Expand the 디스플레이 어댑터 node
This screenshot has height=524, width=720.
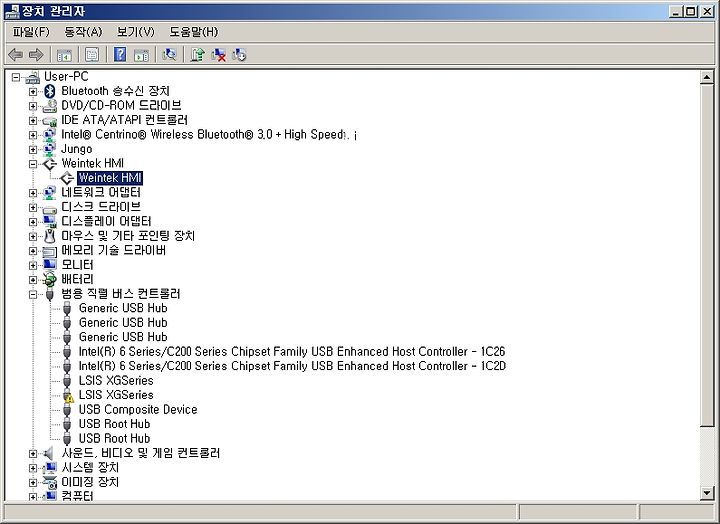33,222
